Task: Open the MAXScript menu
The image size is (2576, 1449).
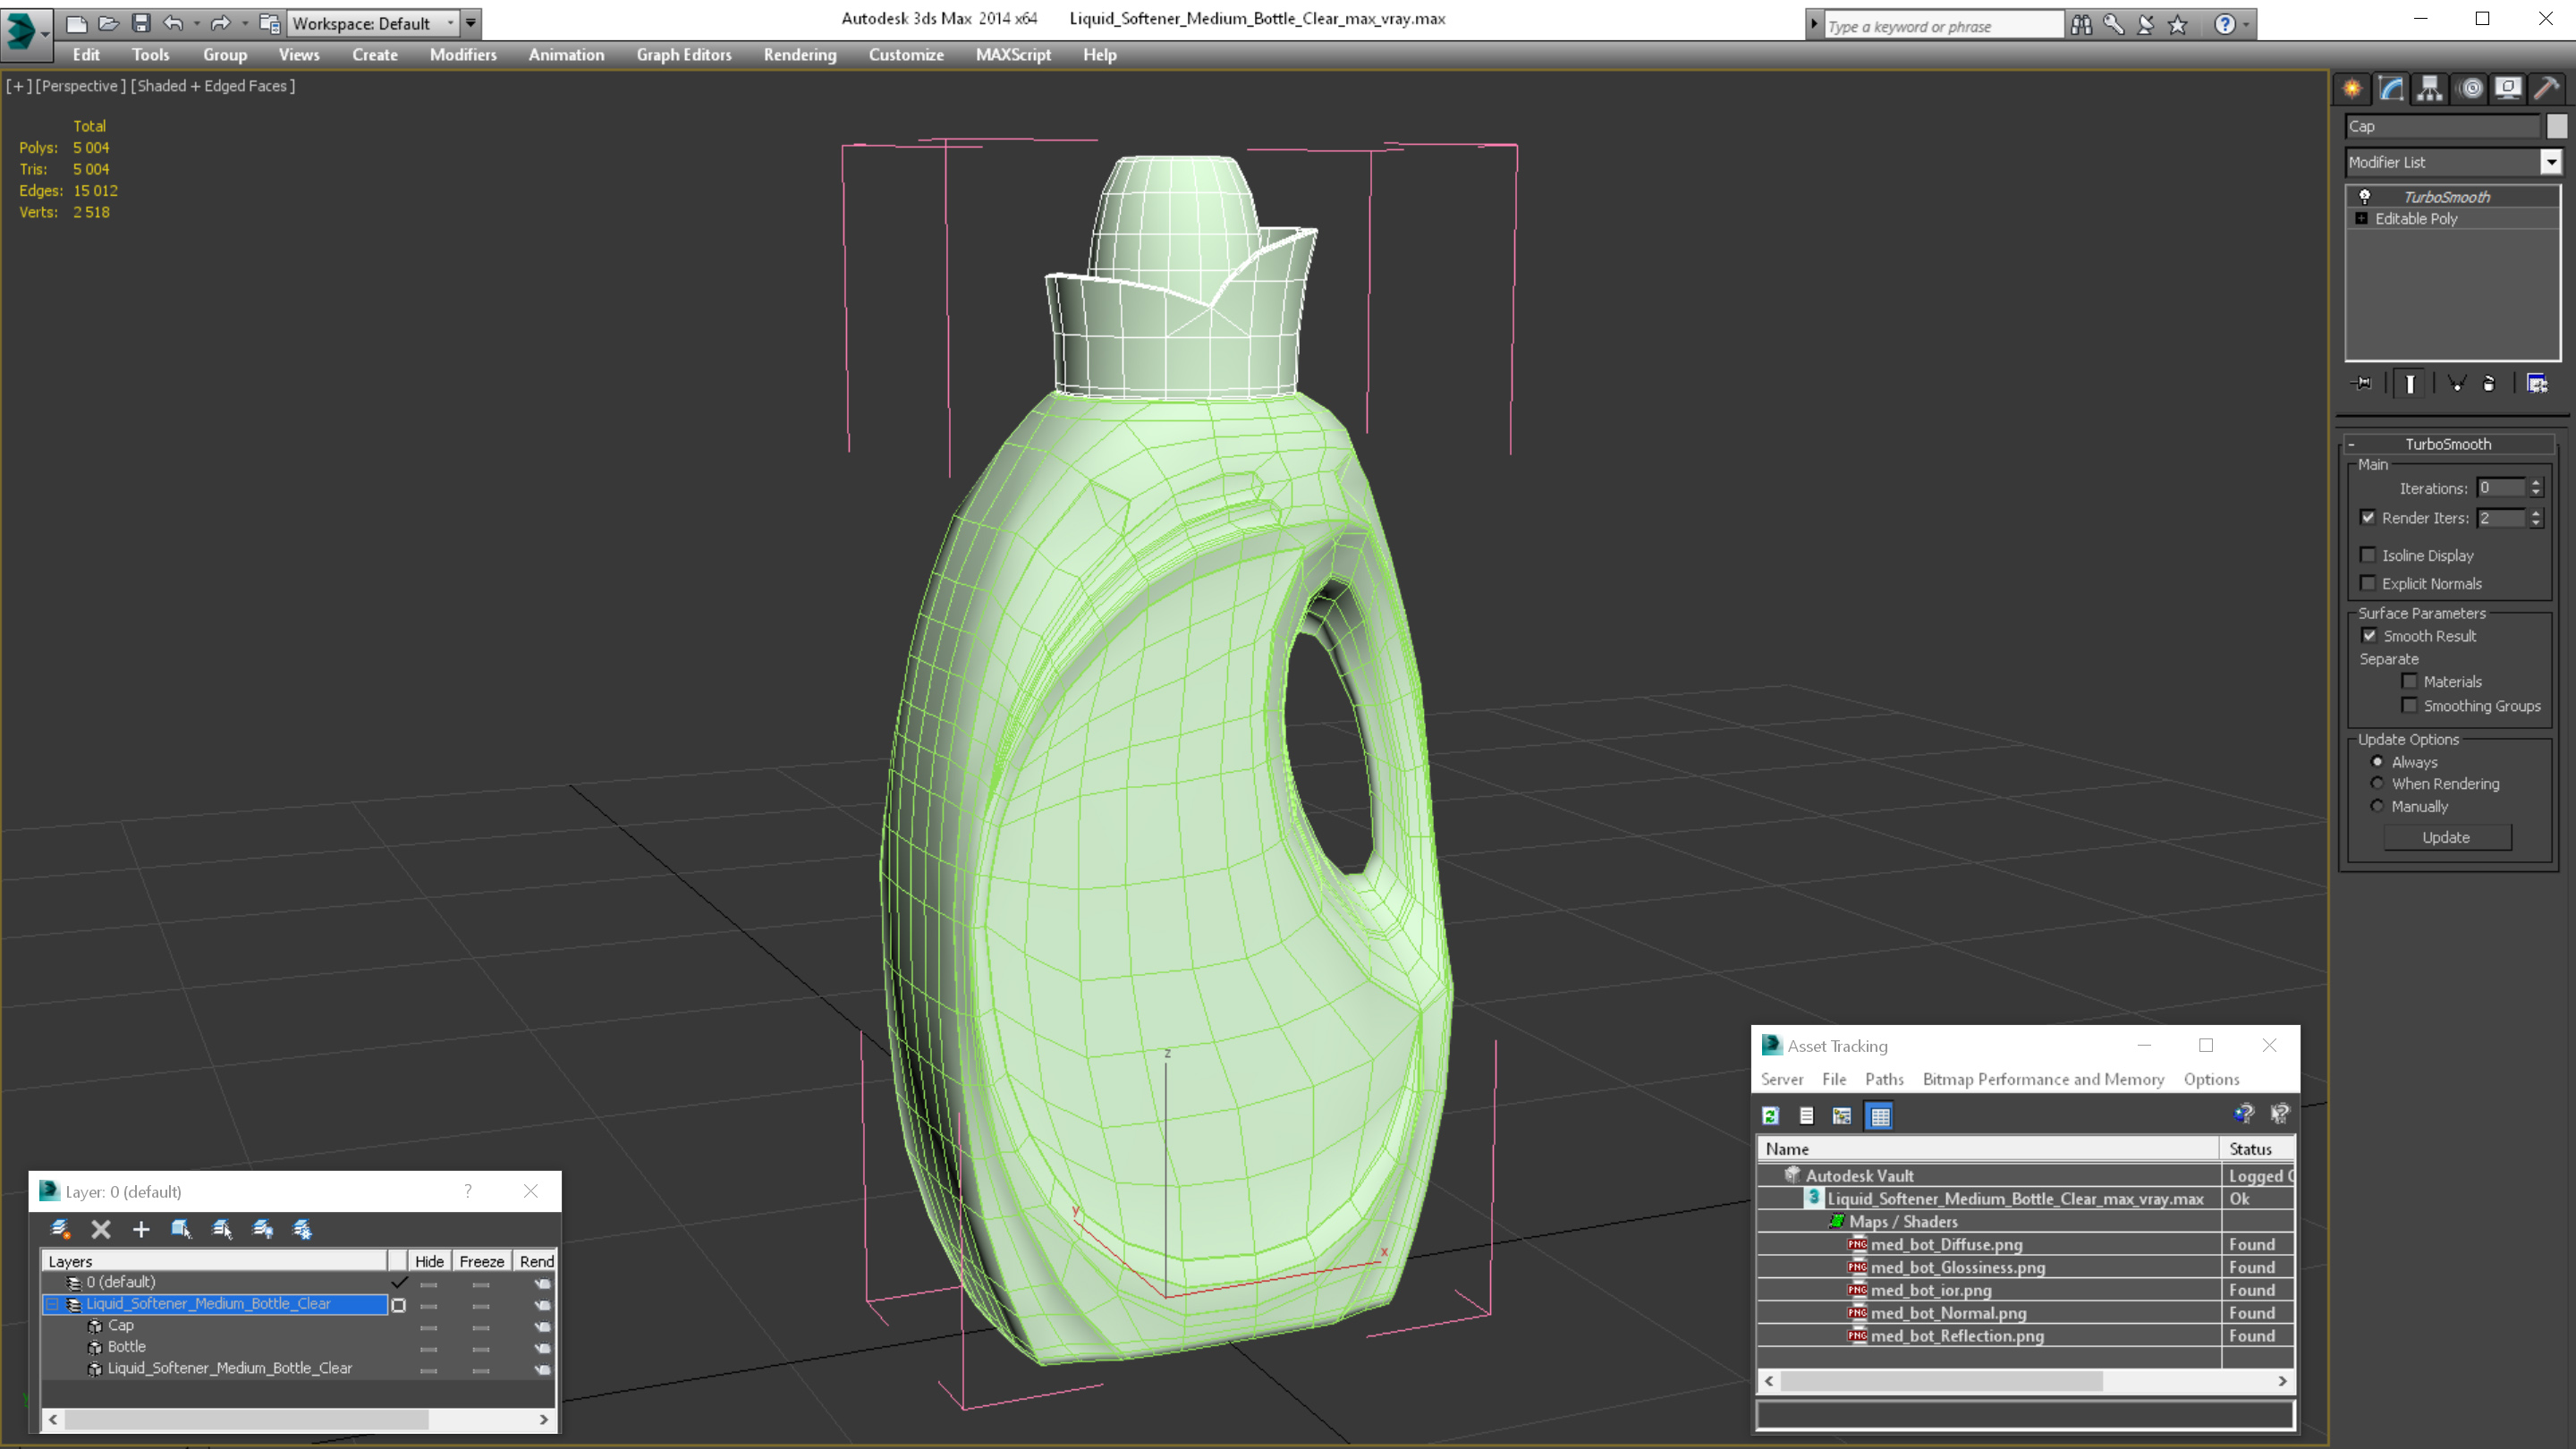Action: coord(1013,55)
